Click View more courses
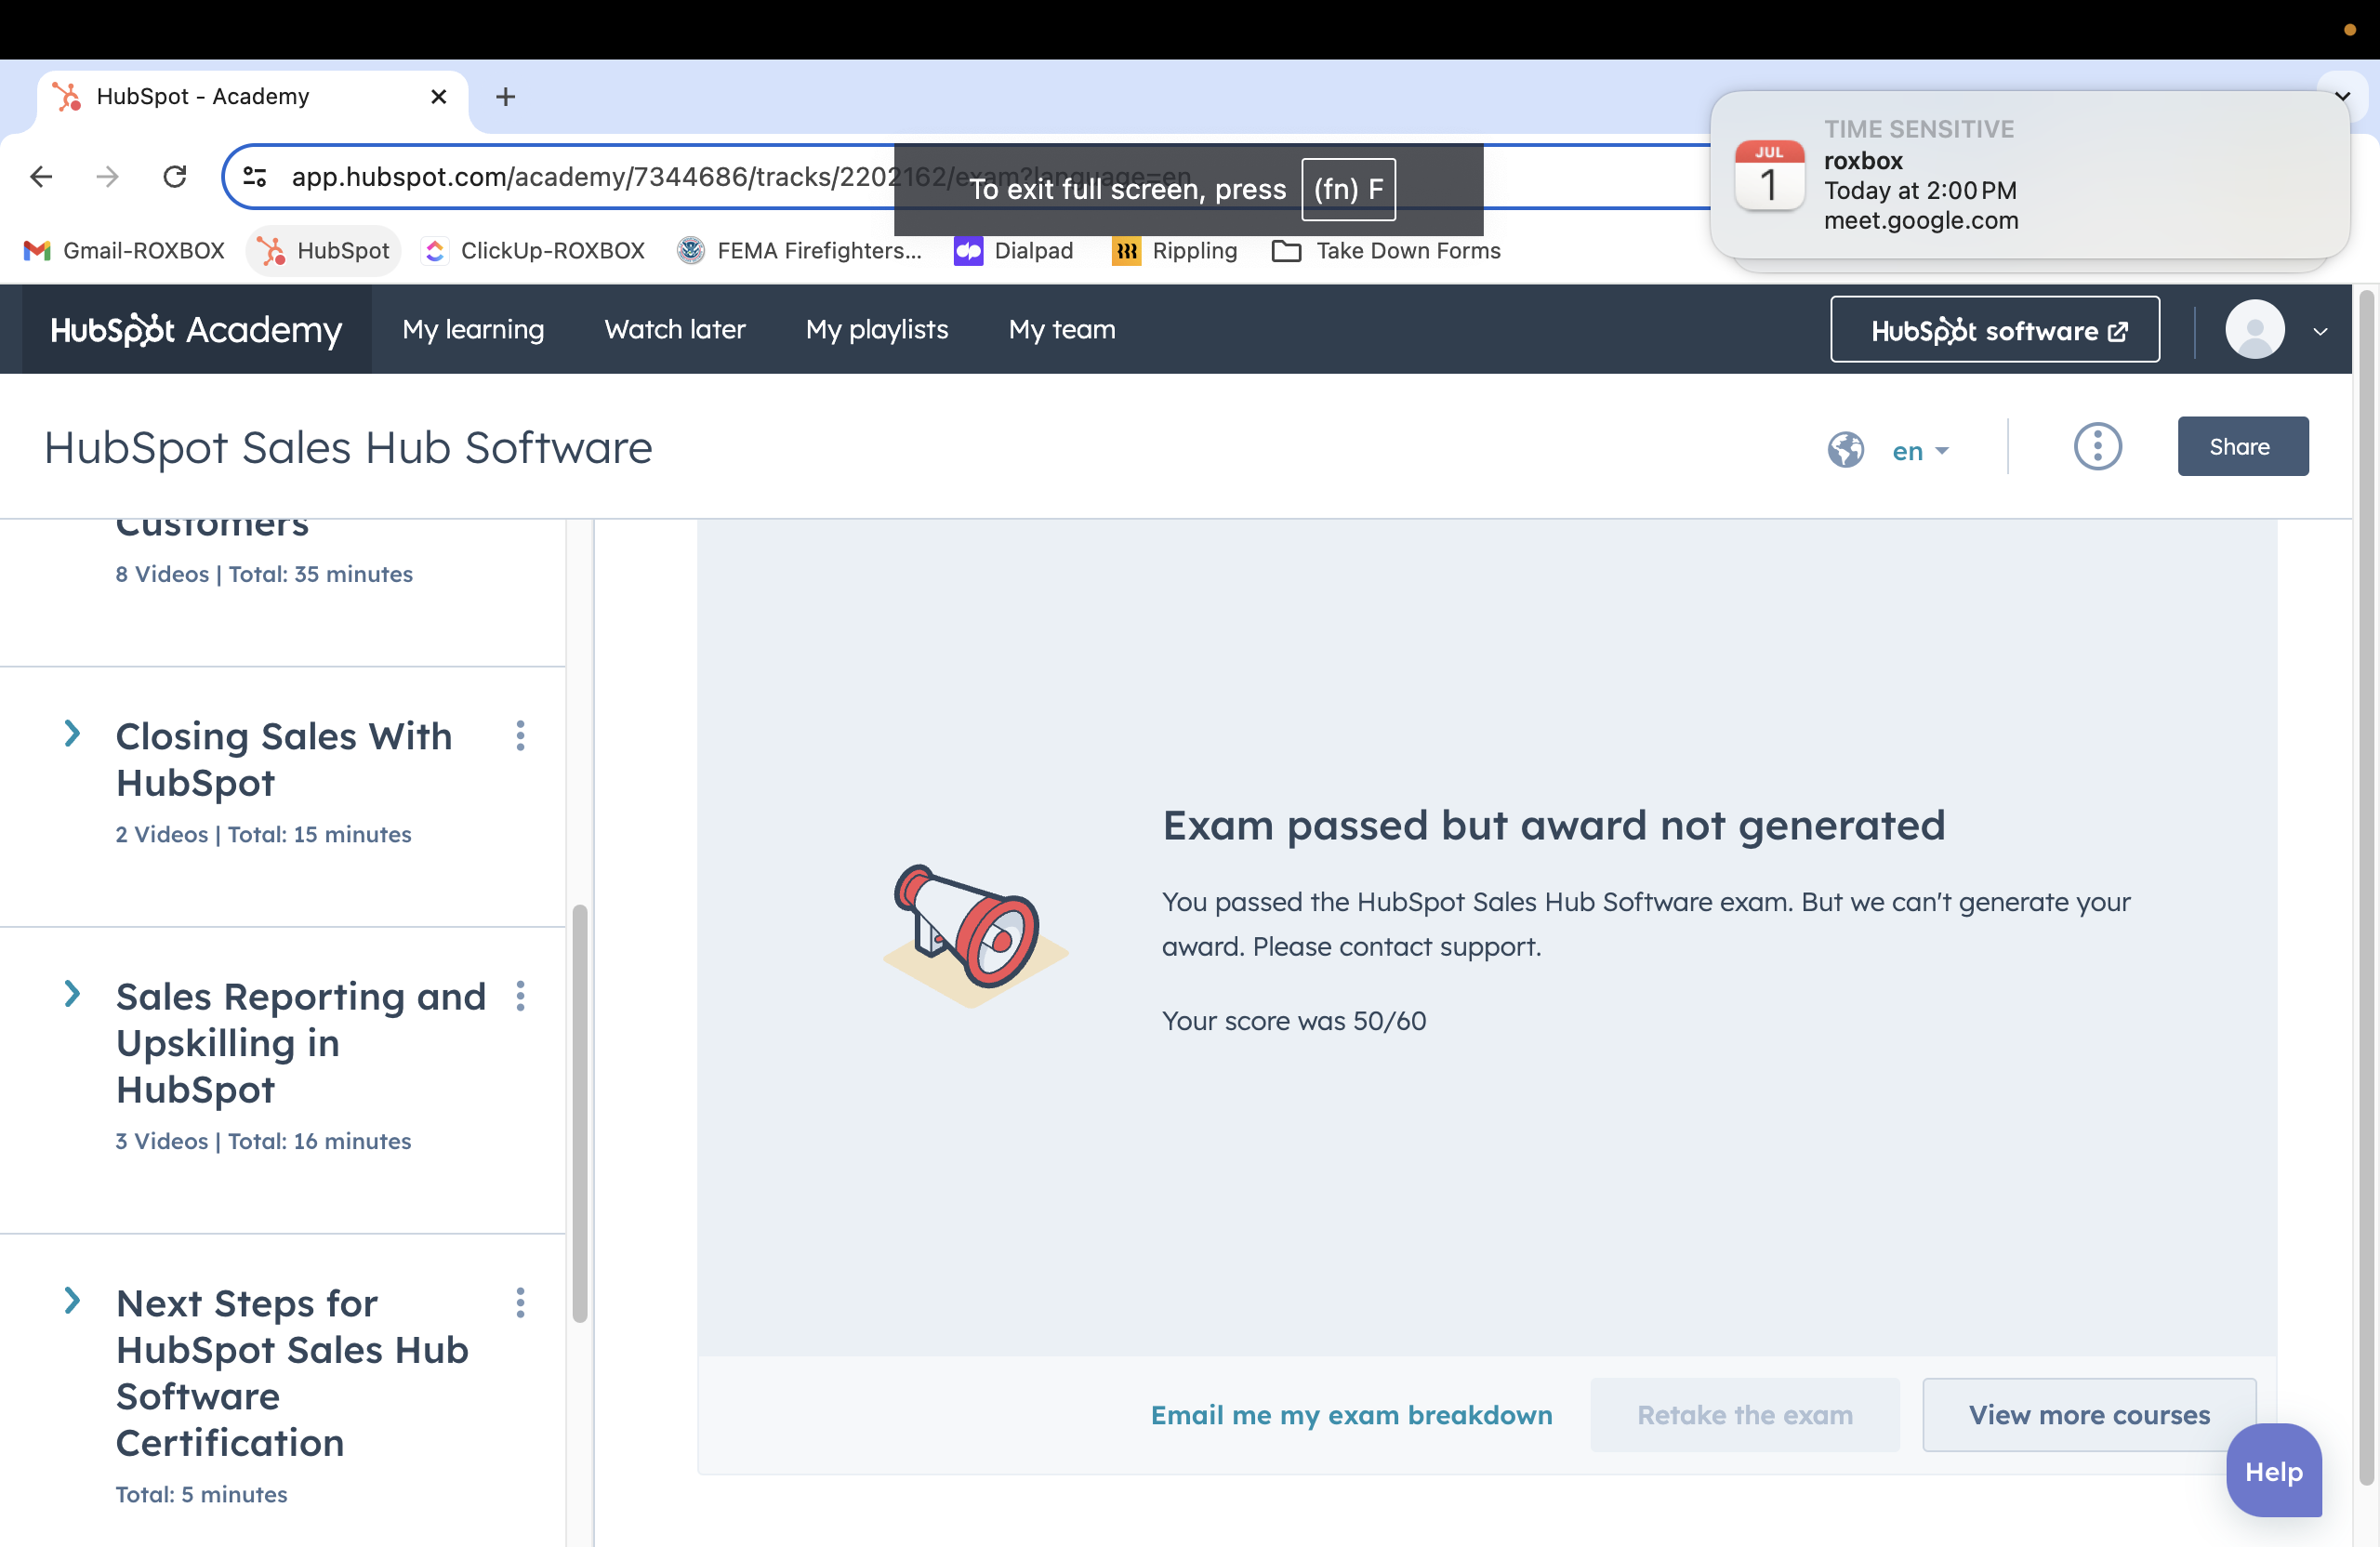2380x1547 pixels. click(x=2088, y=1414)
